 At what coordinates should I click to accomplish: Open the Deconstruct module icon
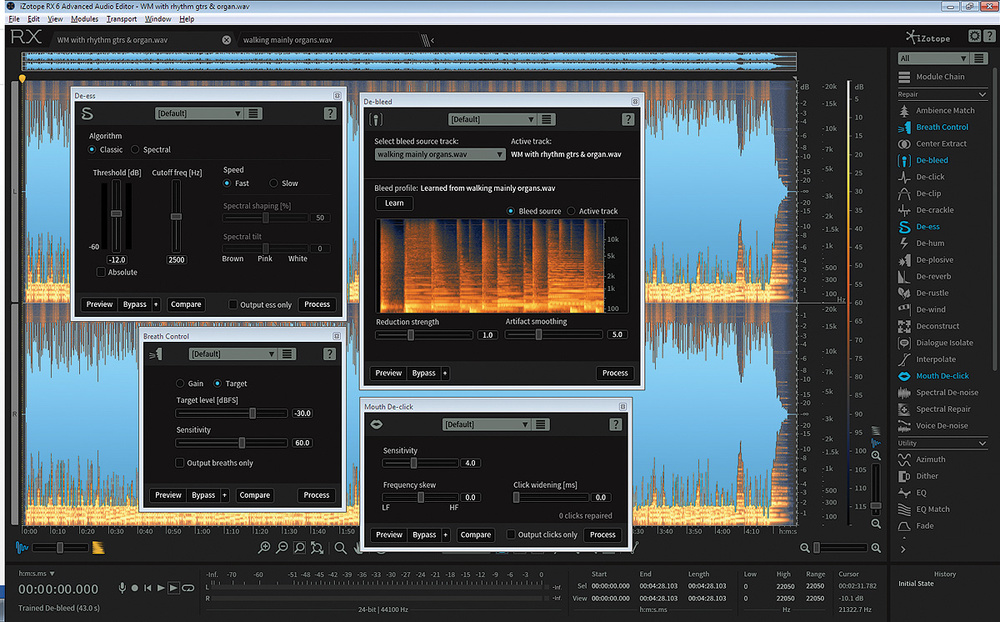click(904, 326)
